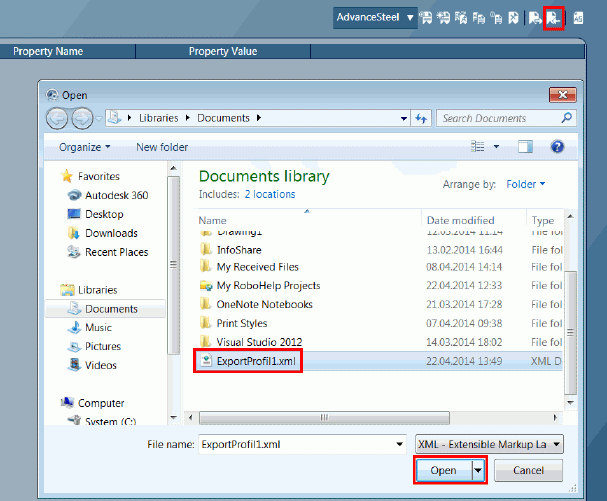Open the address bar previous locations dropdown
Image resolution: width=607 pixels, height=501 pixels.
[403, 118]
